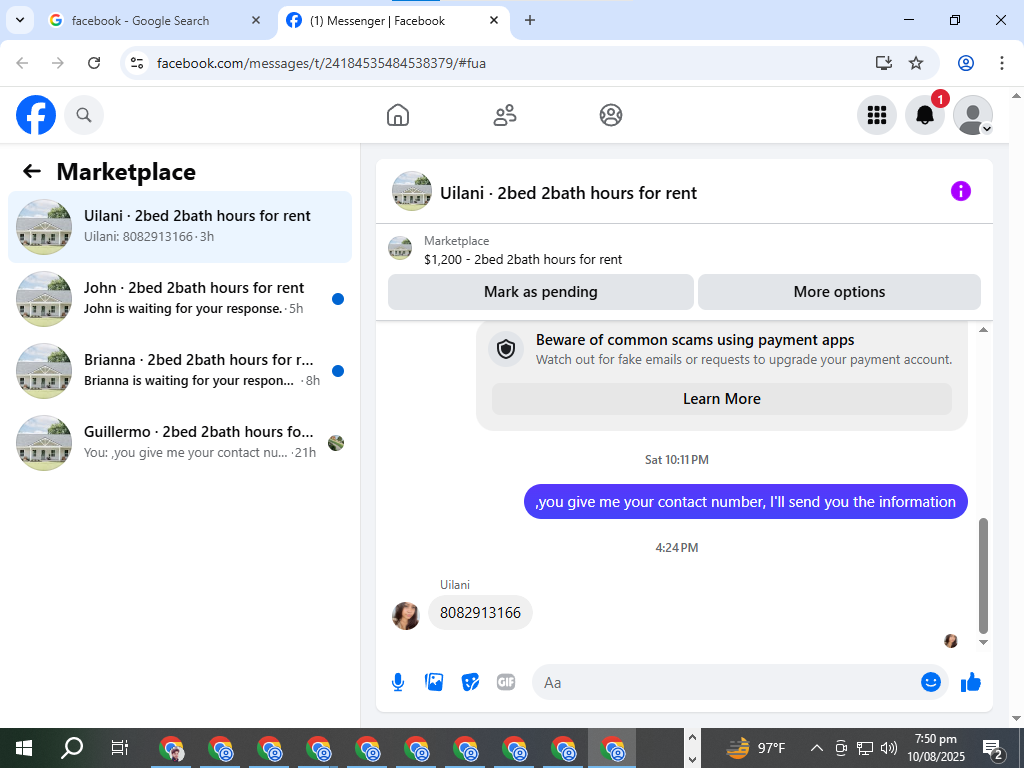
Task: Open the Friends icon in top navigation
Action: (505, 115)
